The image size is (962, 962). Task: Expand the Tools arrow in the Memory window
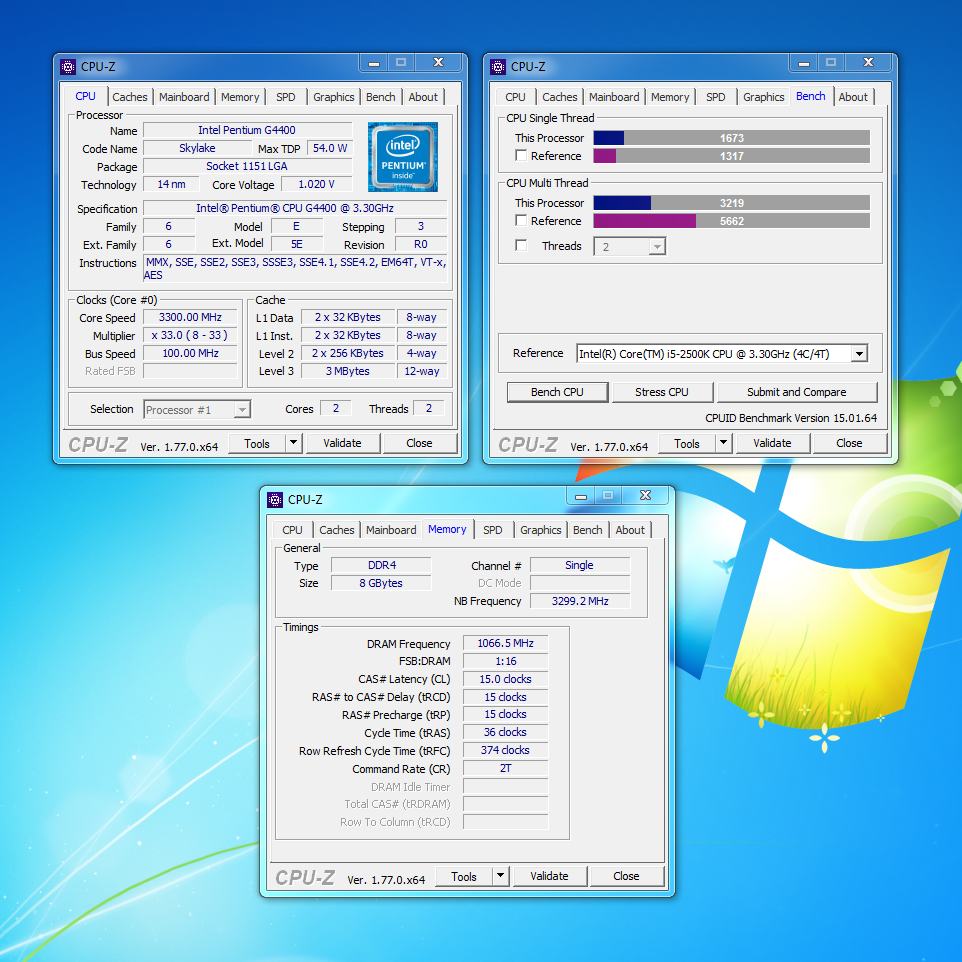pyautogui.click(x=501, y=875)
